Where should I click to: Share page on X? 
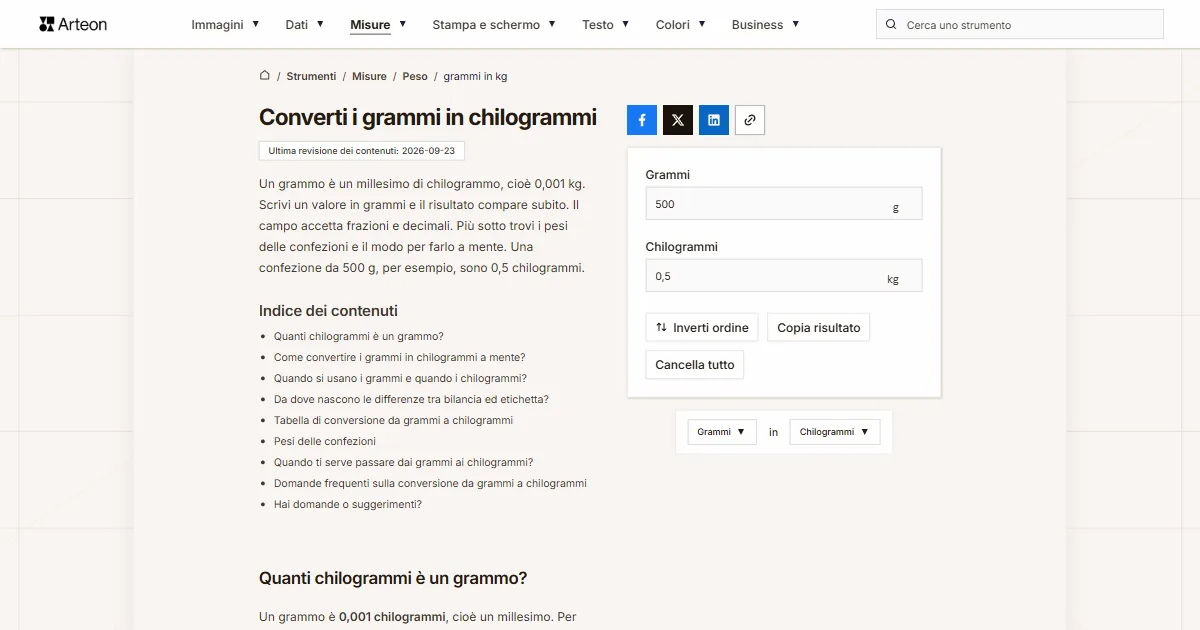point(678,120)
